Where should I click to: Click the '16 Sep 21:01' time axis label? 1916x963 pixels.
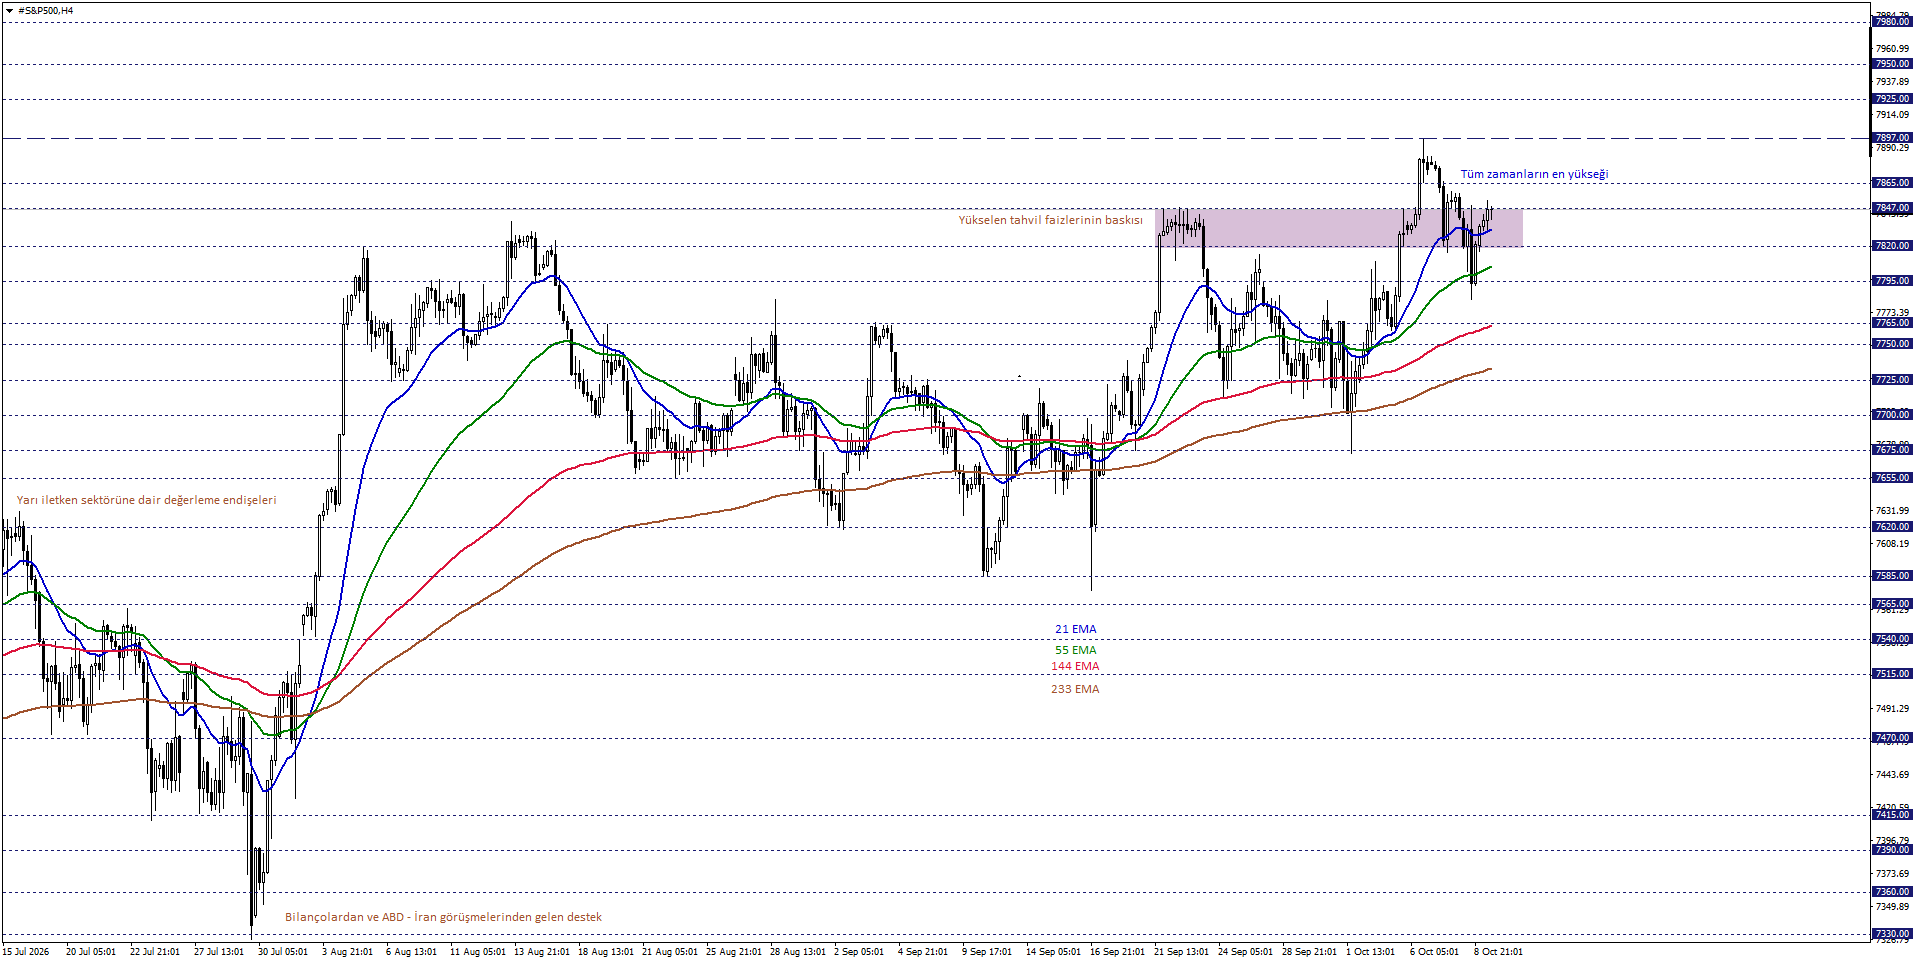click(x=1118, y=952)
